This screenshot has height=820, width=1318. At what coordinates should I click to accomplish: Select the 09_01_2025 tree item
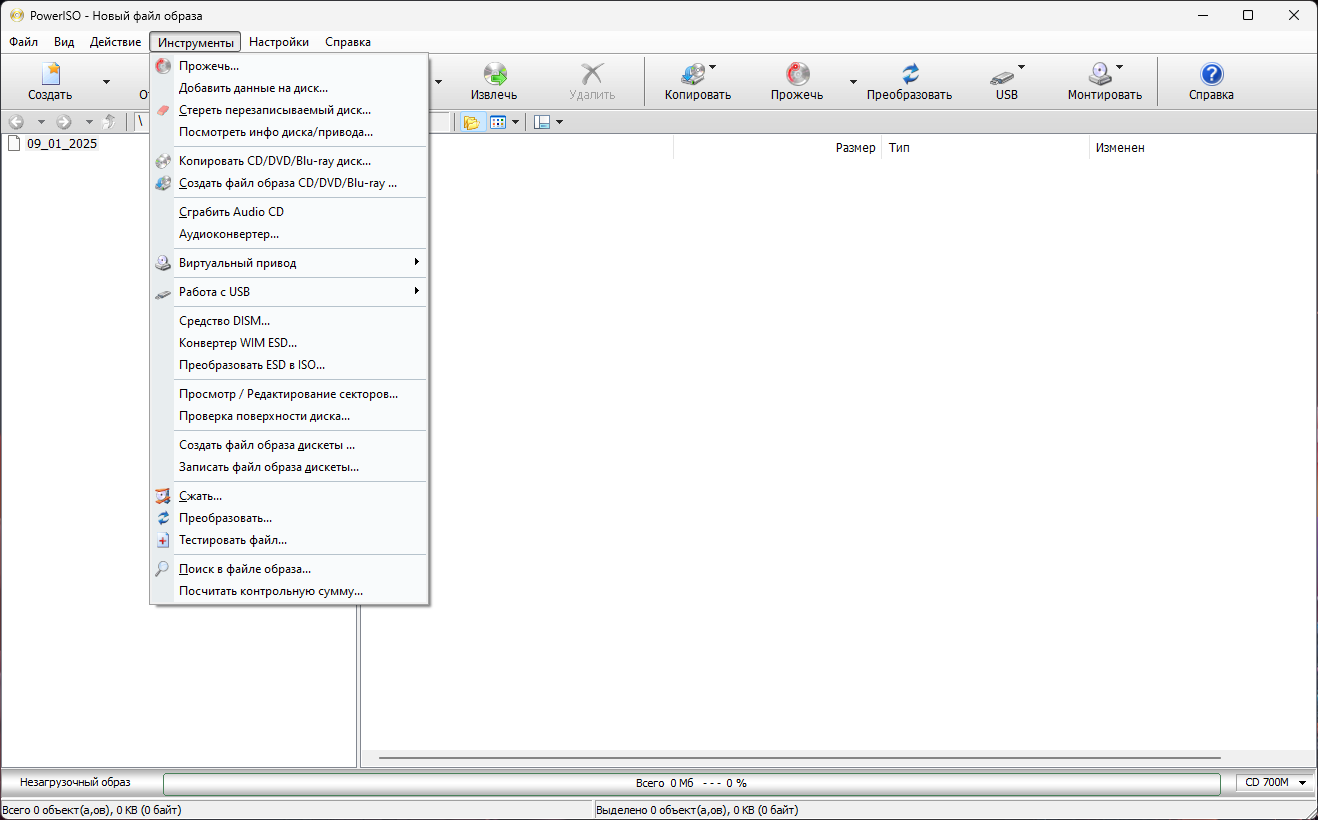62,144
